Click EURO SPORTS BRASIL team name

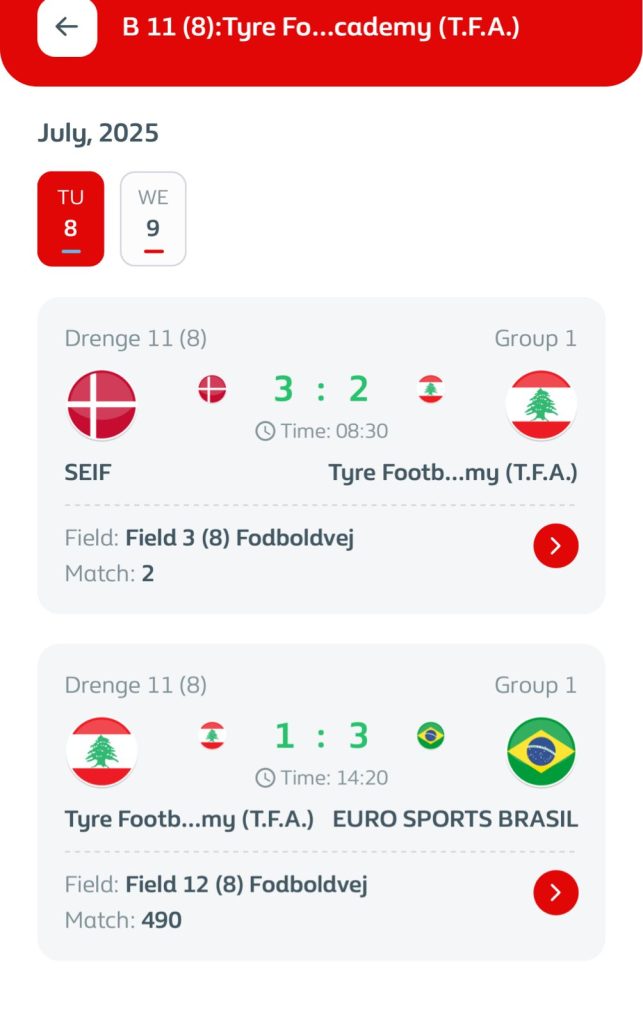click(x=455, y=819)
